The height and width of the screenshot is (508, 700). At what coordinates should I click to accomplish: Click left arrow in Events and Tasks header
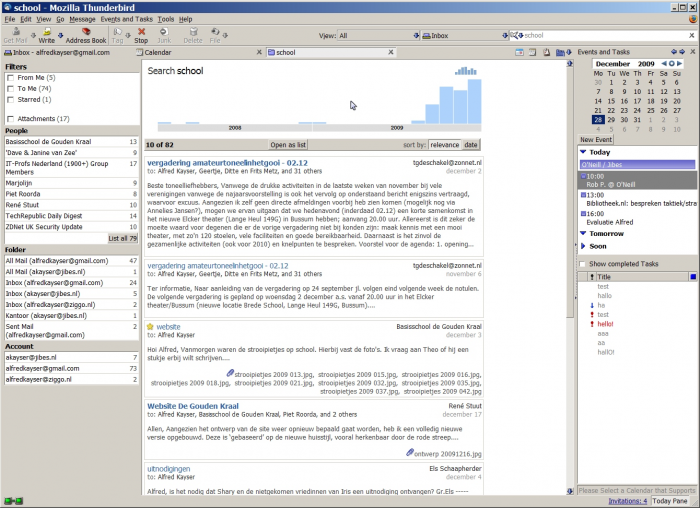(x=674, y=52)
